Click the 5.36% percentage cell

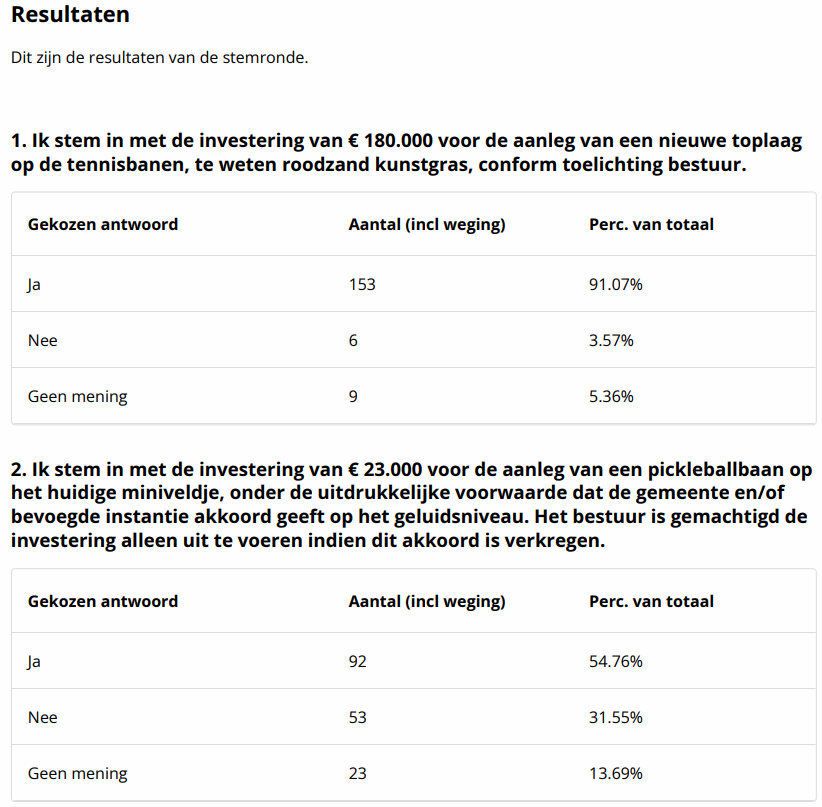(x=612, y=396)
